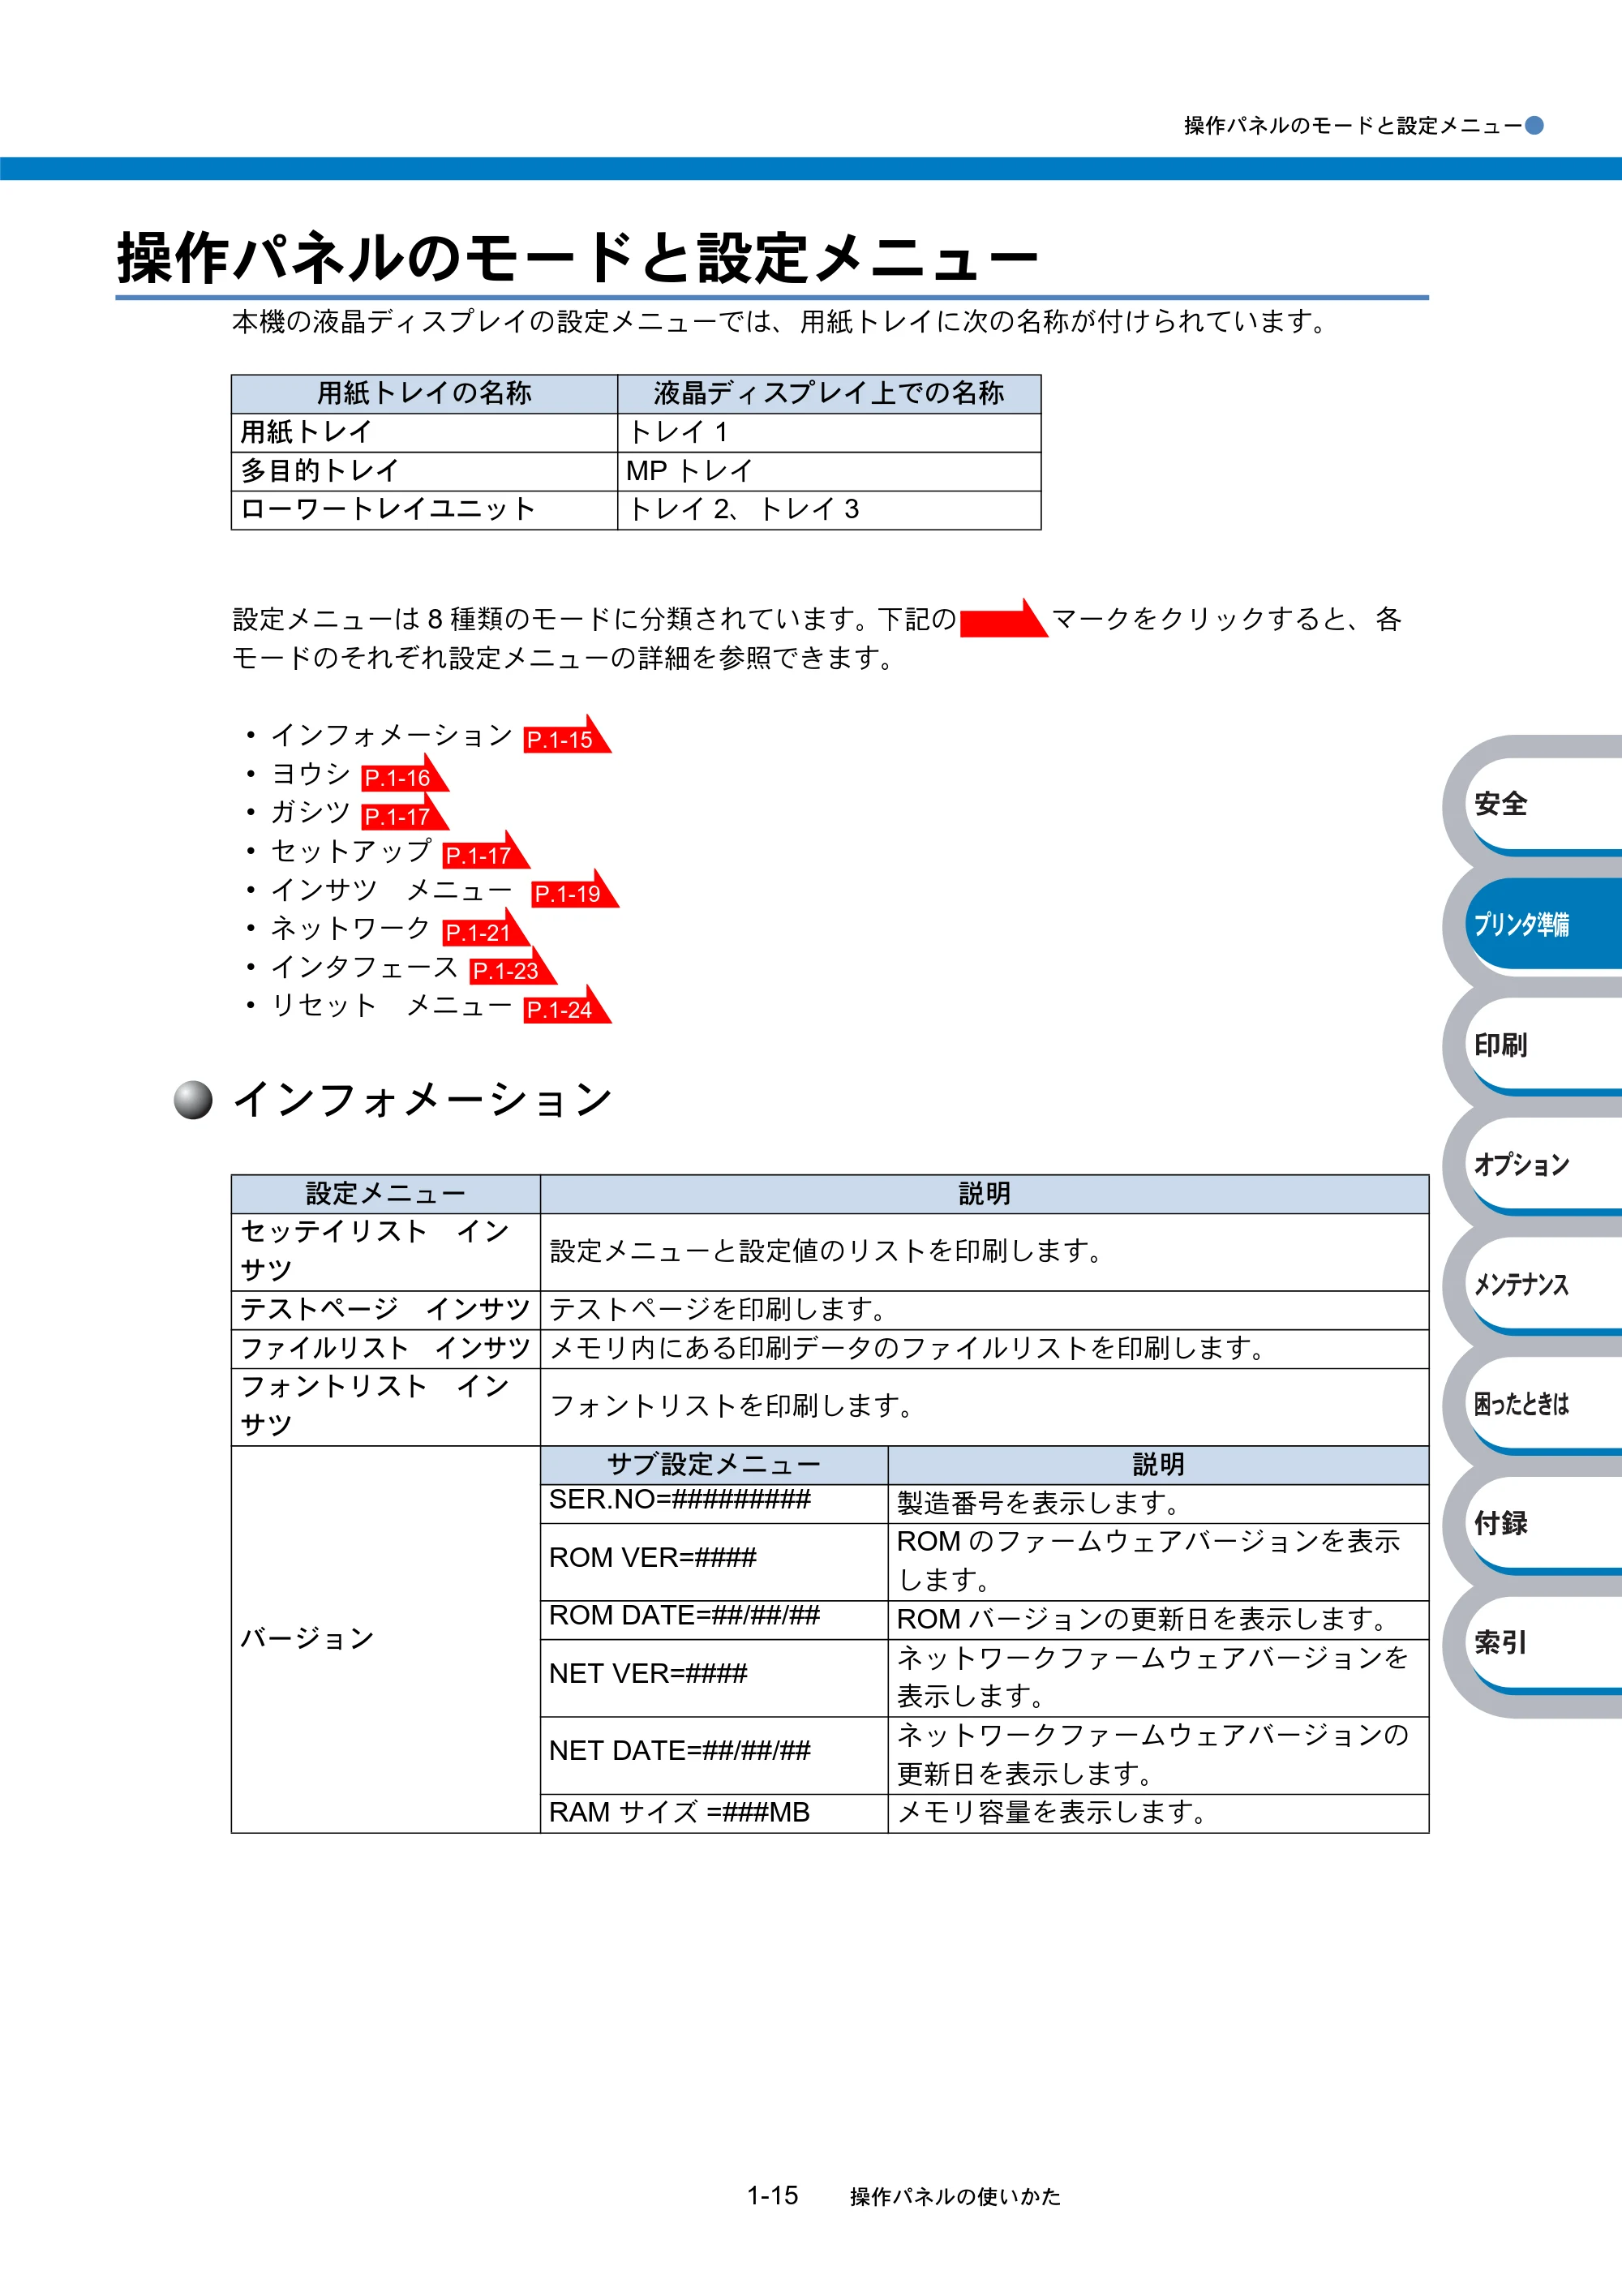Click the '液晶ディスプレイ上での名称' header cell

829,394
